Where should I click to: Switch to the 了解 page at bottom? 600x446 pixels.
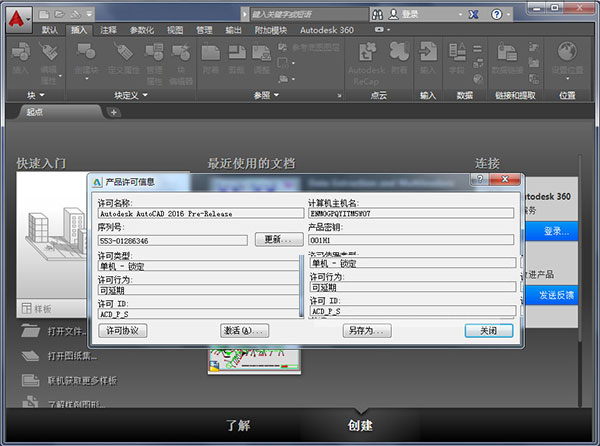238,425
